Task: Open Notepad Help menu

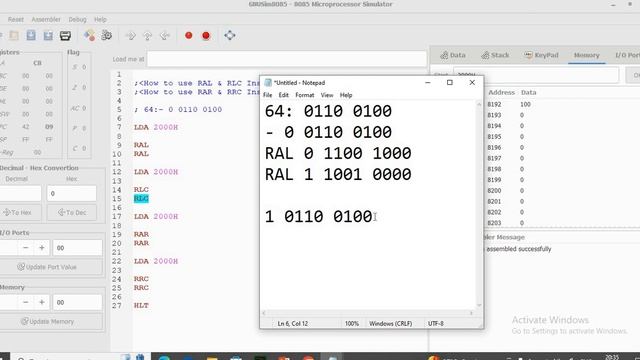Action: [346, 95]
